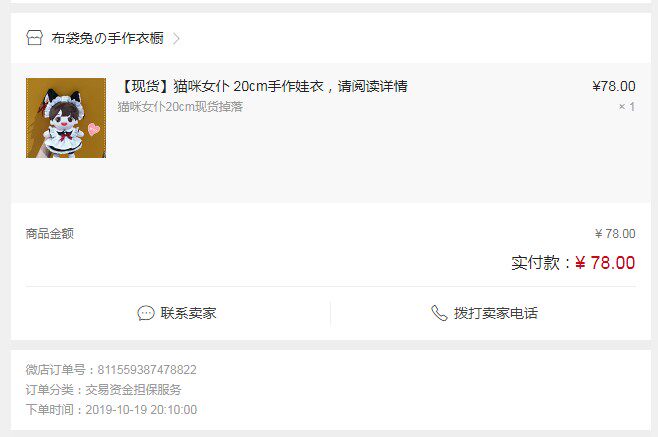Click the 商品金额 label
658x437 pixels.
(50, 233)
